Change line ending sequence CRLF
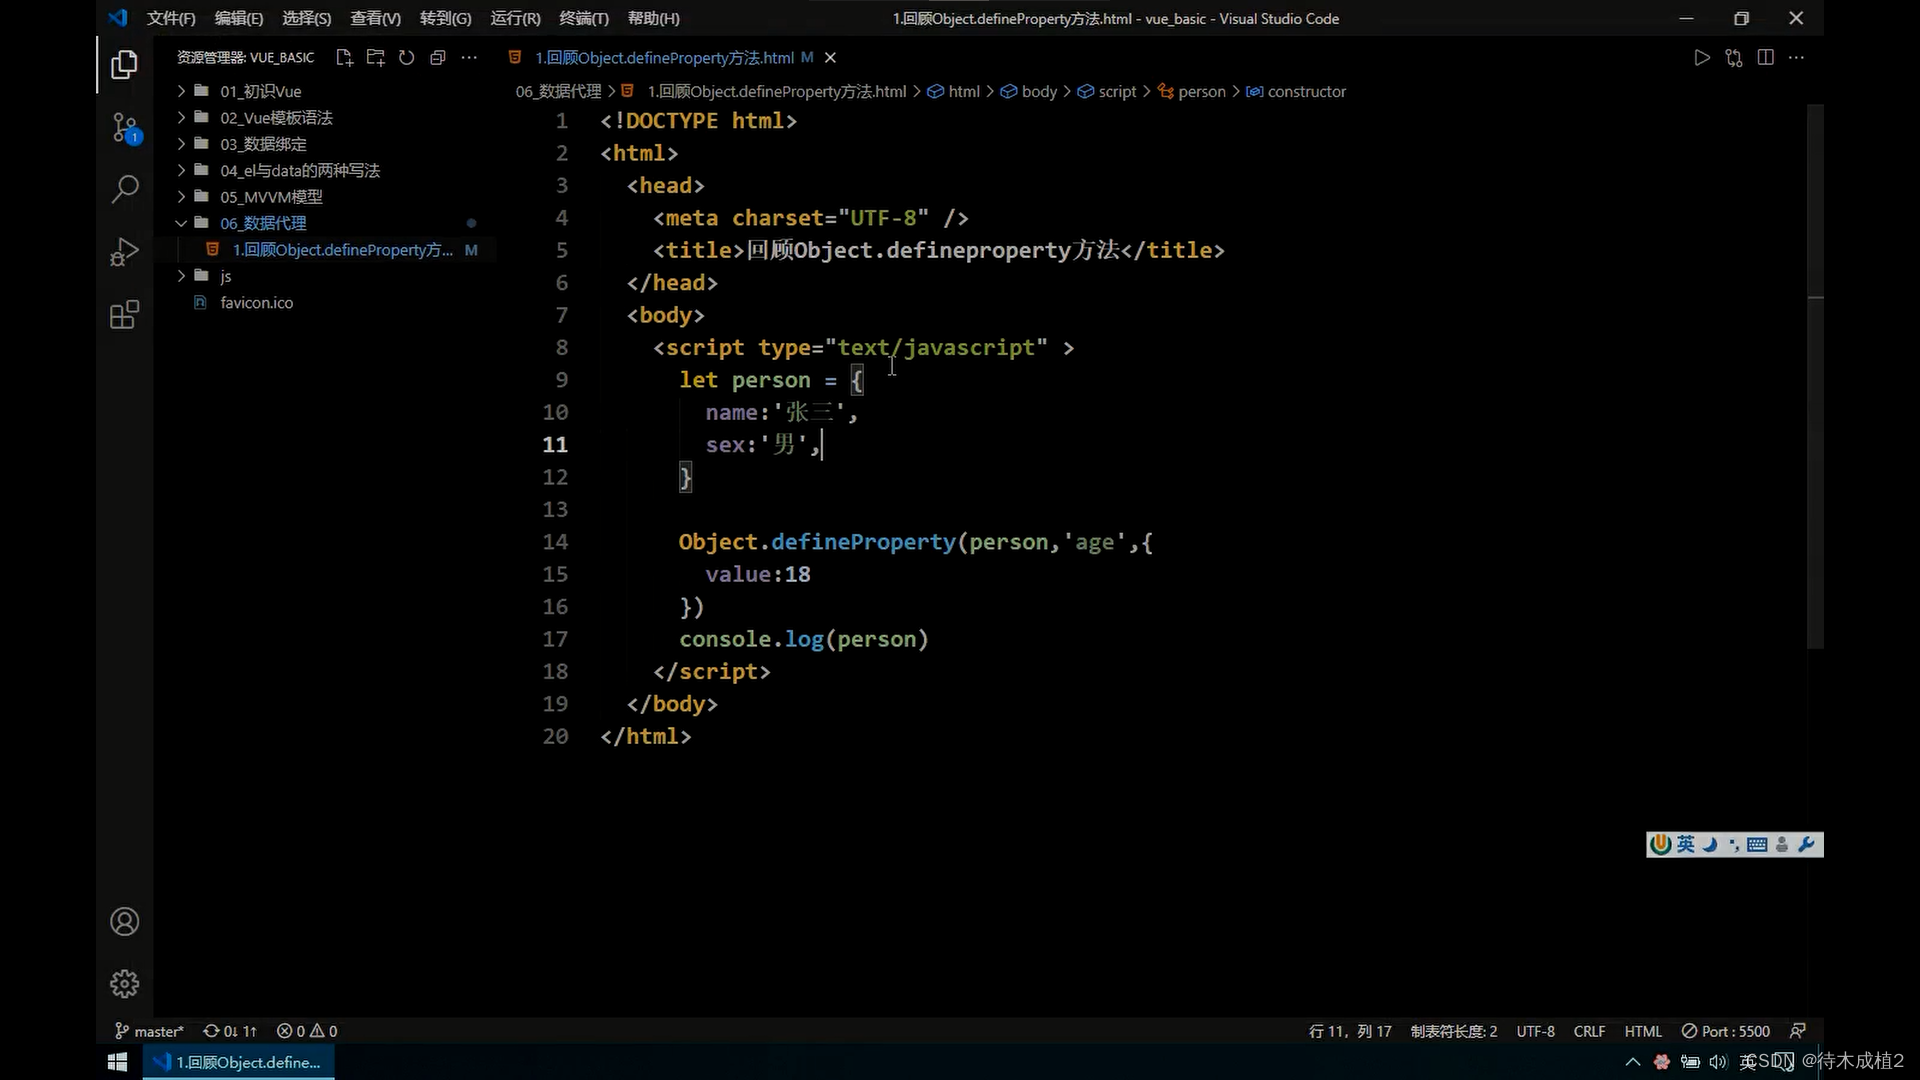 (x=1589, y=1031)
